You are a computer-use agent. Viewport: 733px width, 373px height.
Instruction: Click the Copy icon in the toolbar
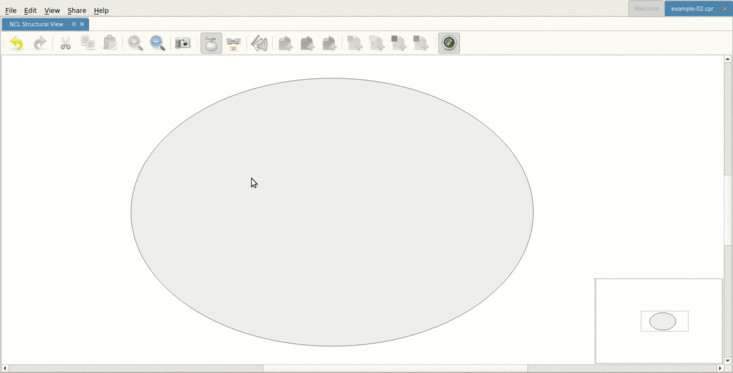tap(88, 43)
